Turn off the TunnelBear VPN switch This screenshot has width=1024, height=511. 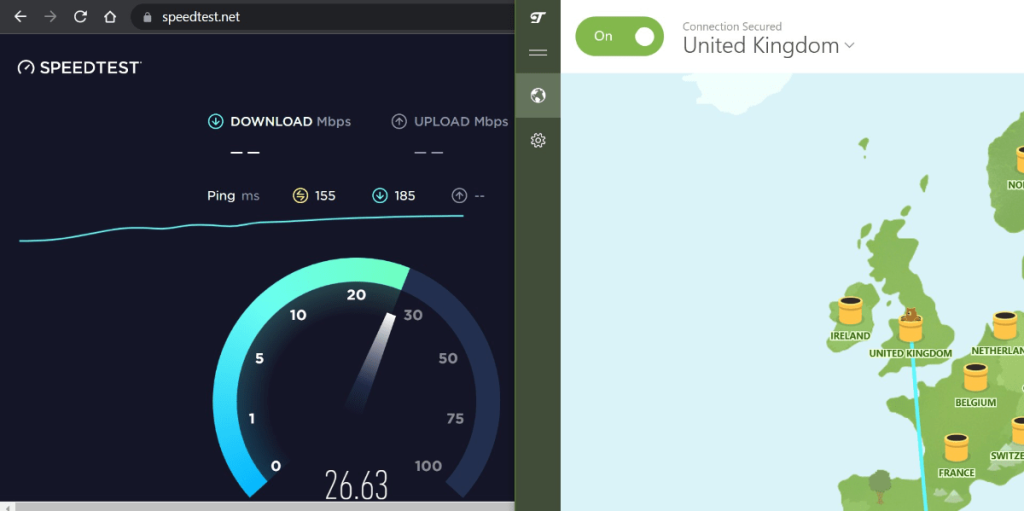pos(619,36)
